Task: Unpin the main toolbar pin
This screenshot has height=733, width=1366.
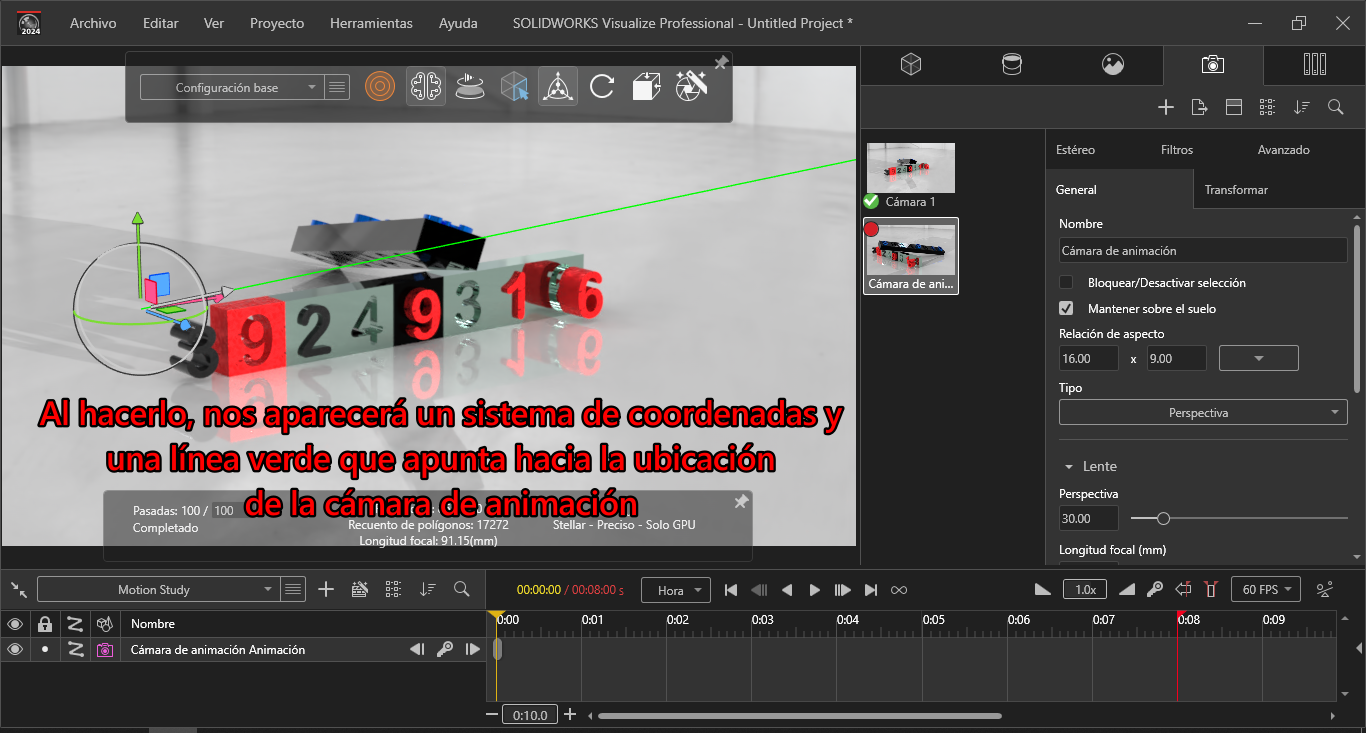Action: coord(721,63)
